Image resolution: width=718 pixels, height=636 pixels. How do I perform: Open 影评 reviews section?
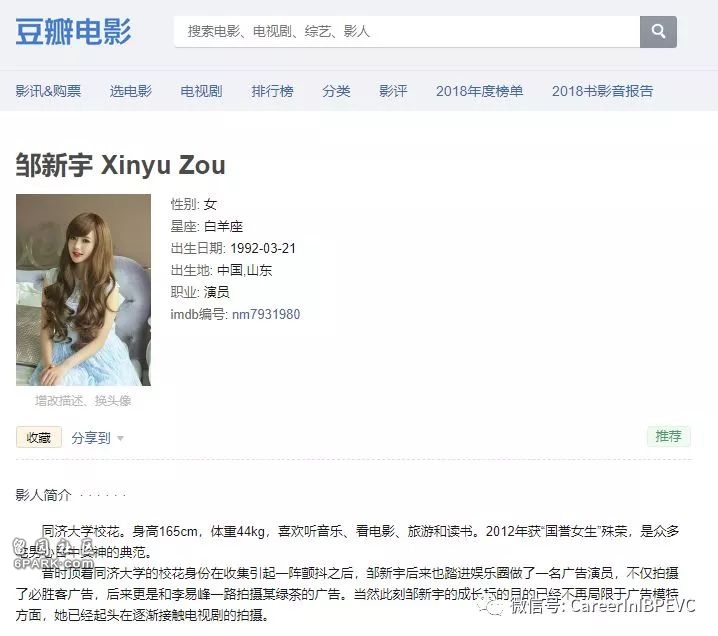click(x=393, y=91)
